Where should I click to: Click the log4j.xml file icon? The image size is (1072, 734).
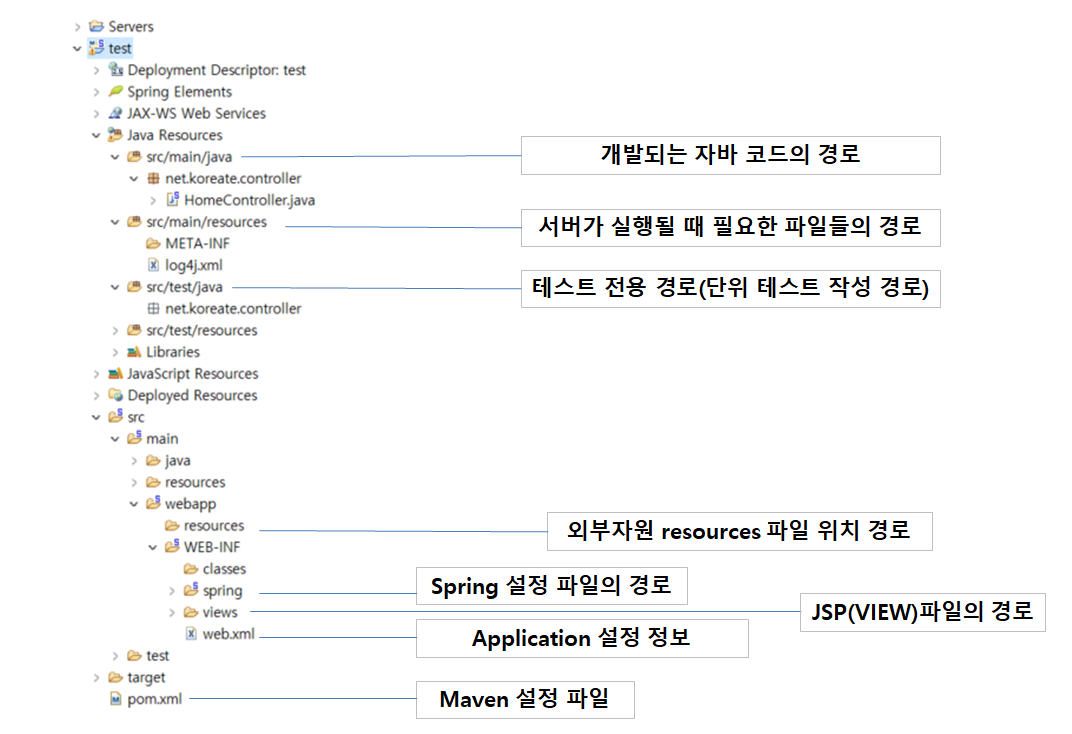point(154,264)
